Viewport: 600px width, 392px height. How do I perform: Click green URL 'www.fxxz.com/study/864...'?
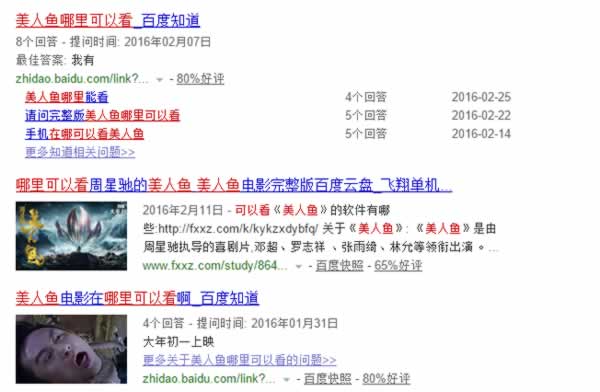click(x=215, y=265)
